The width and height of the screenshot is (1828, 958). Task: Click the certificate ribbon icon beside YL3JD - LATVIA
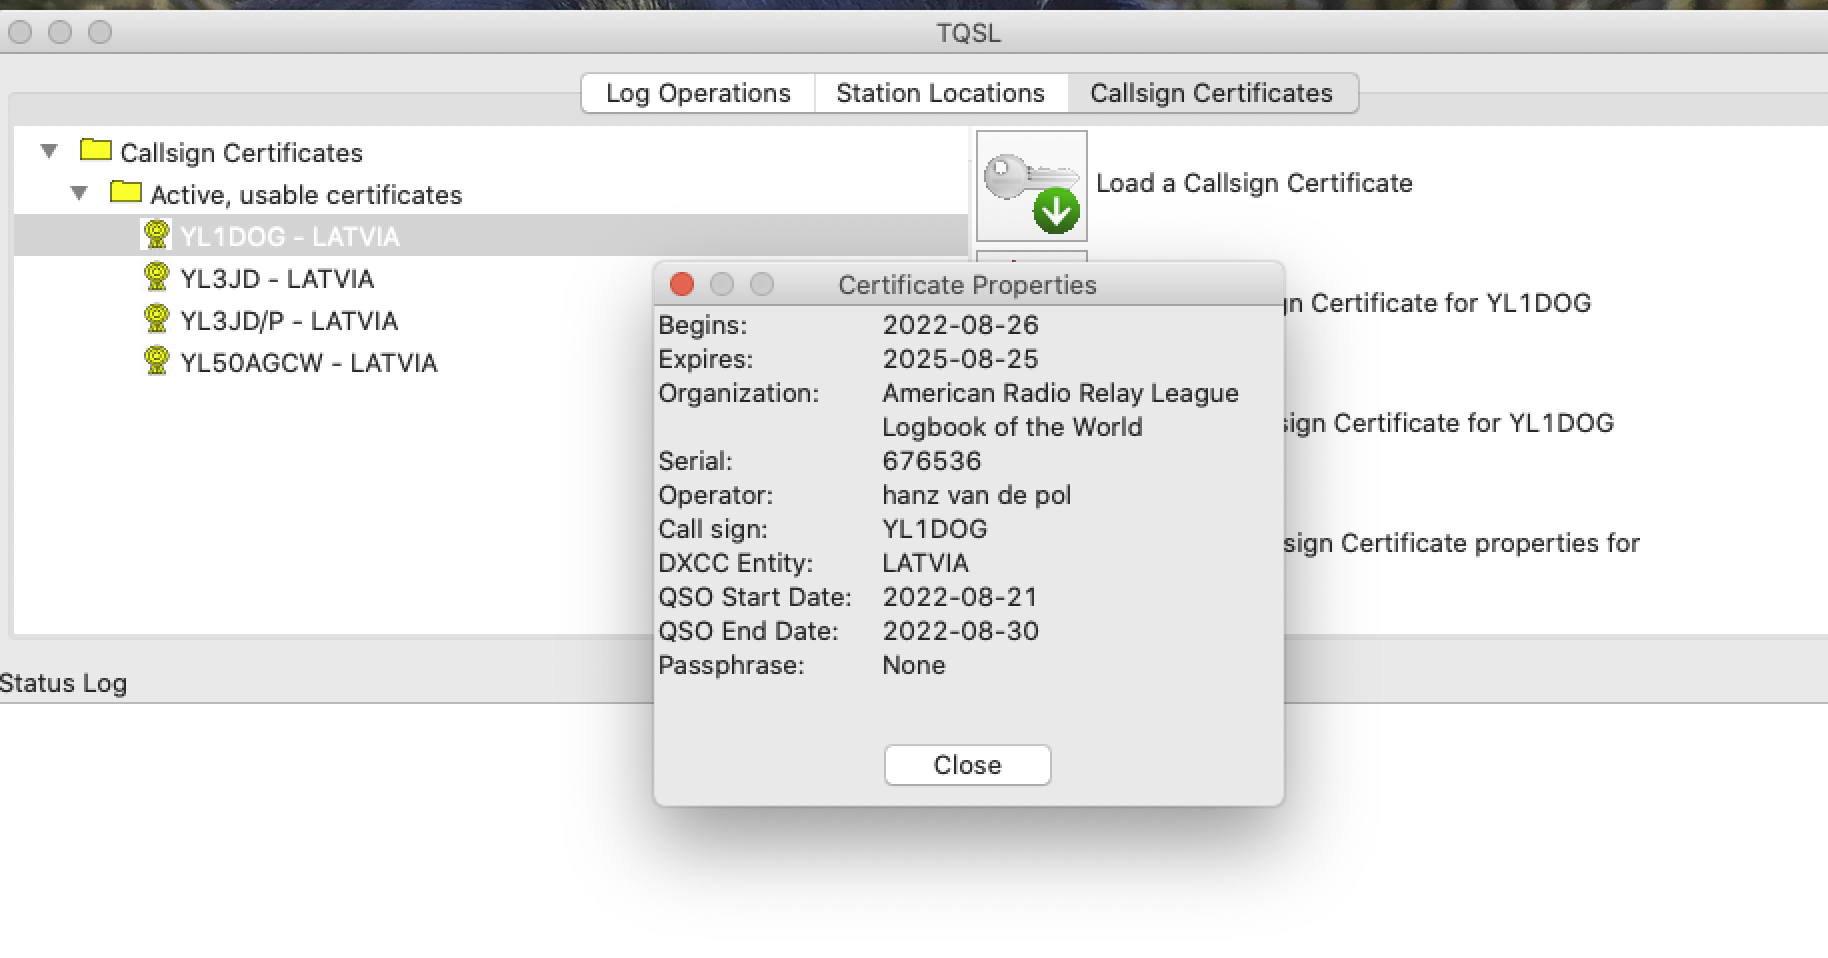pos(156,277)
